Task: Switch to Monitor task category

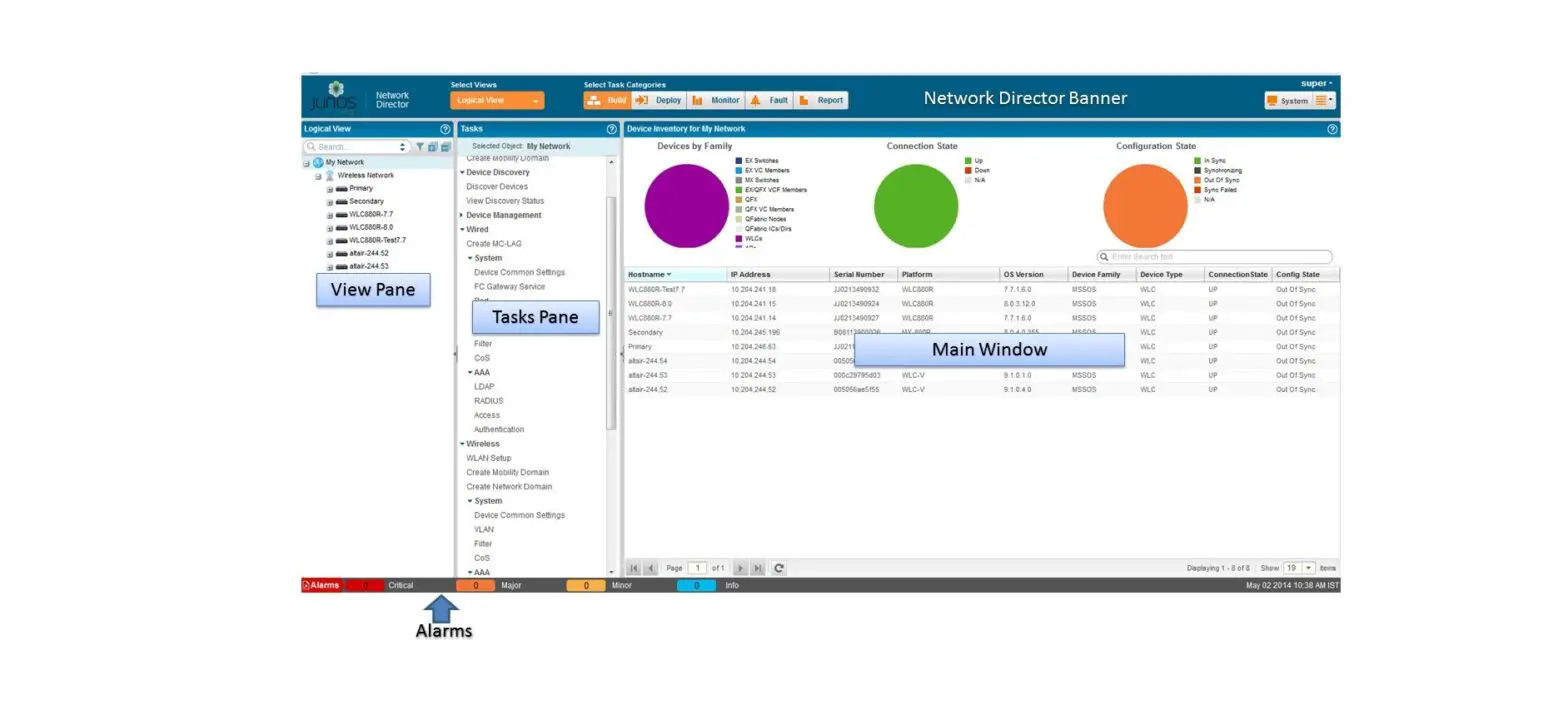Action: (716, 100)
